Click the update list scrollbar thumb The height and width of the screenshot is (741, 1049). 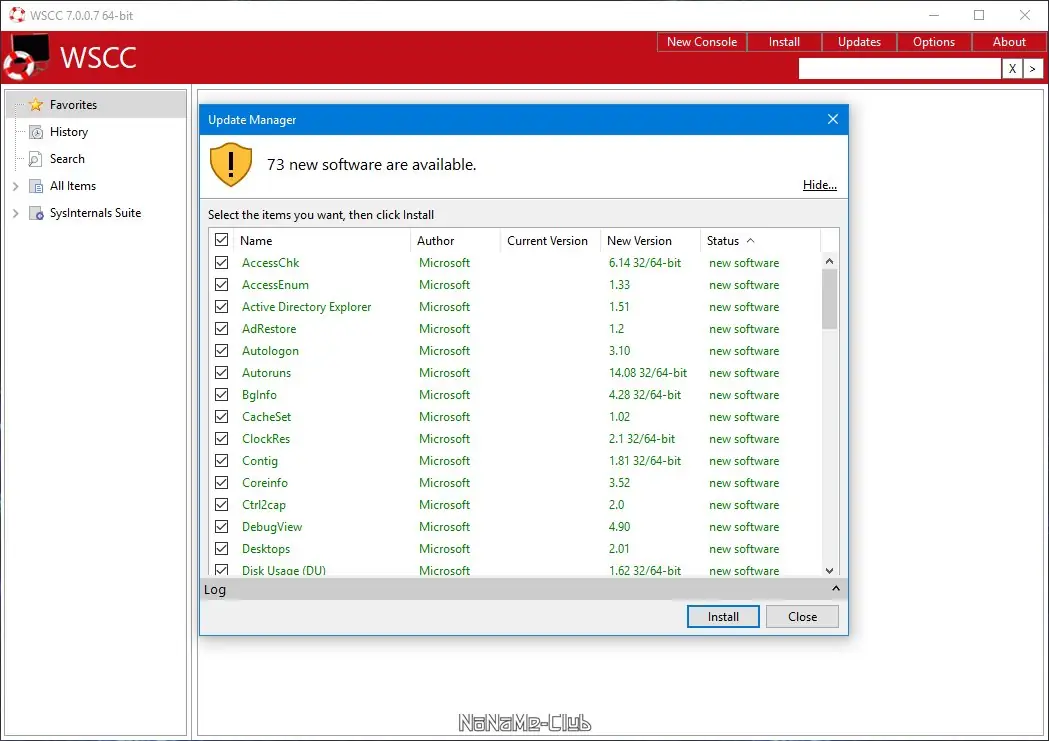click(830, 299)
